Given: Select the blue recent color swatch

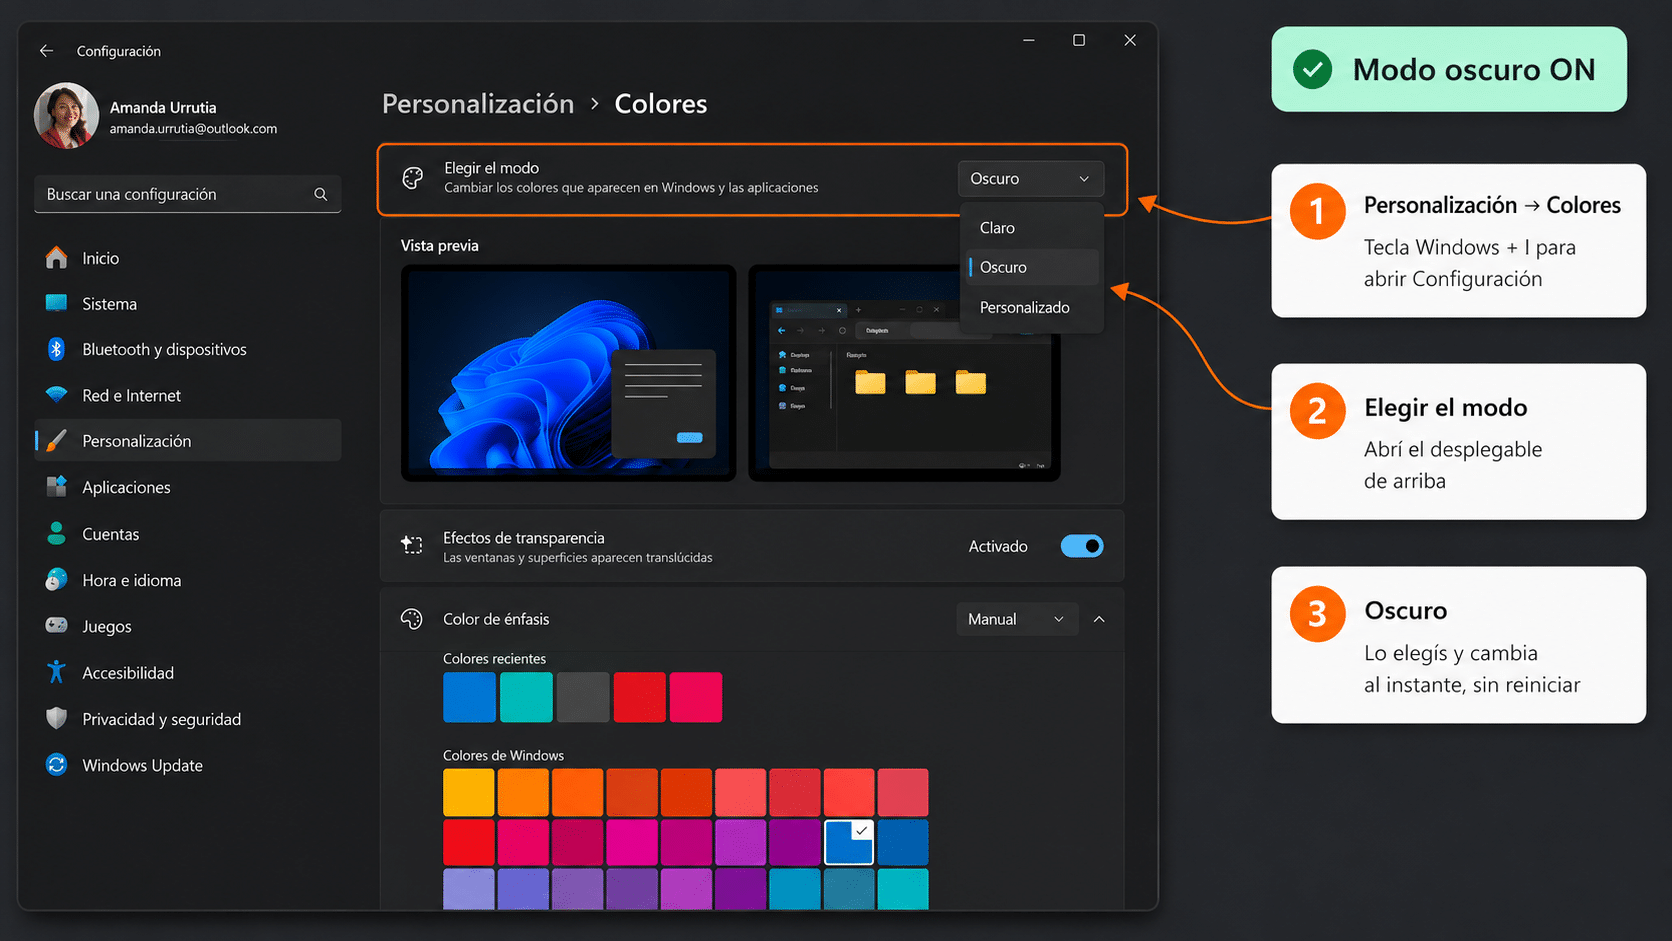Looking at the screenshot, I should tap(469, 697).
